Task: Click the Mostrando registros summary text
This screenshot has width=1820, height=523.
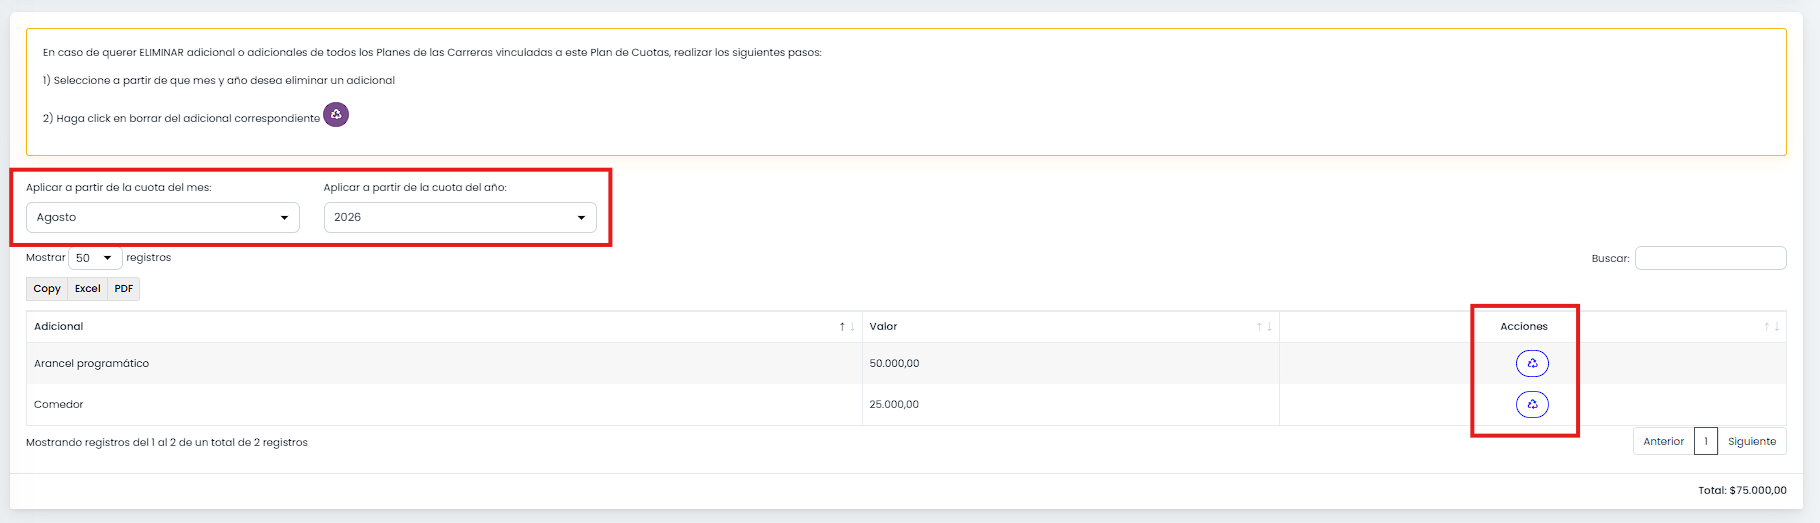Action: point(167,442)
